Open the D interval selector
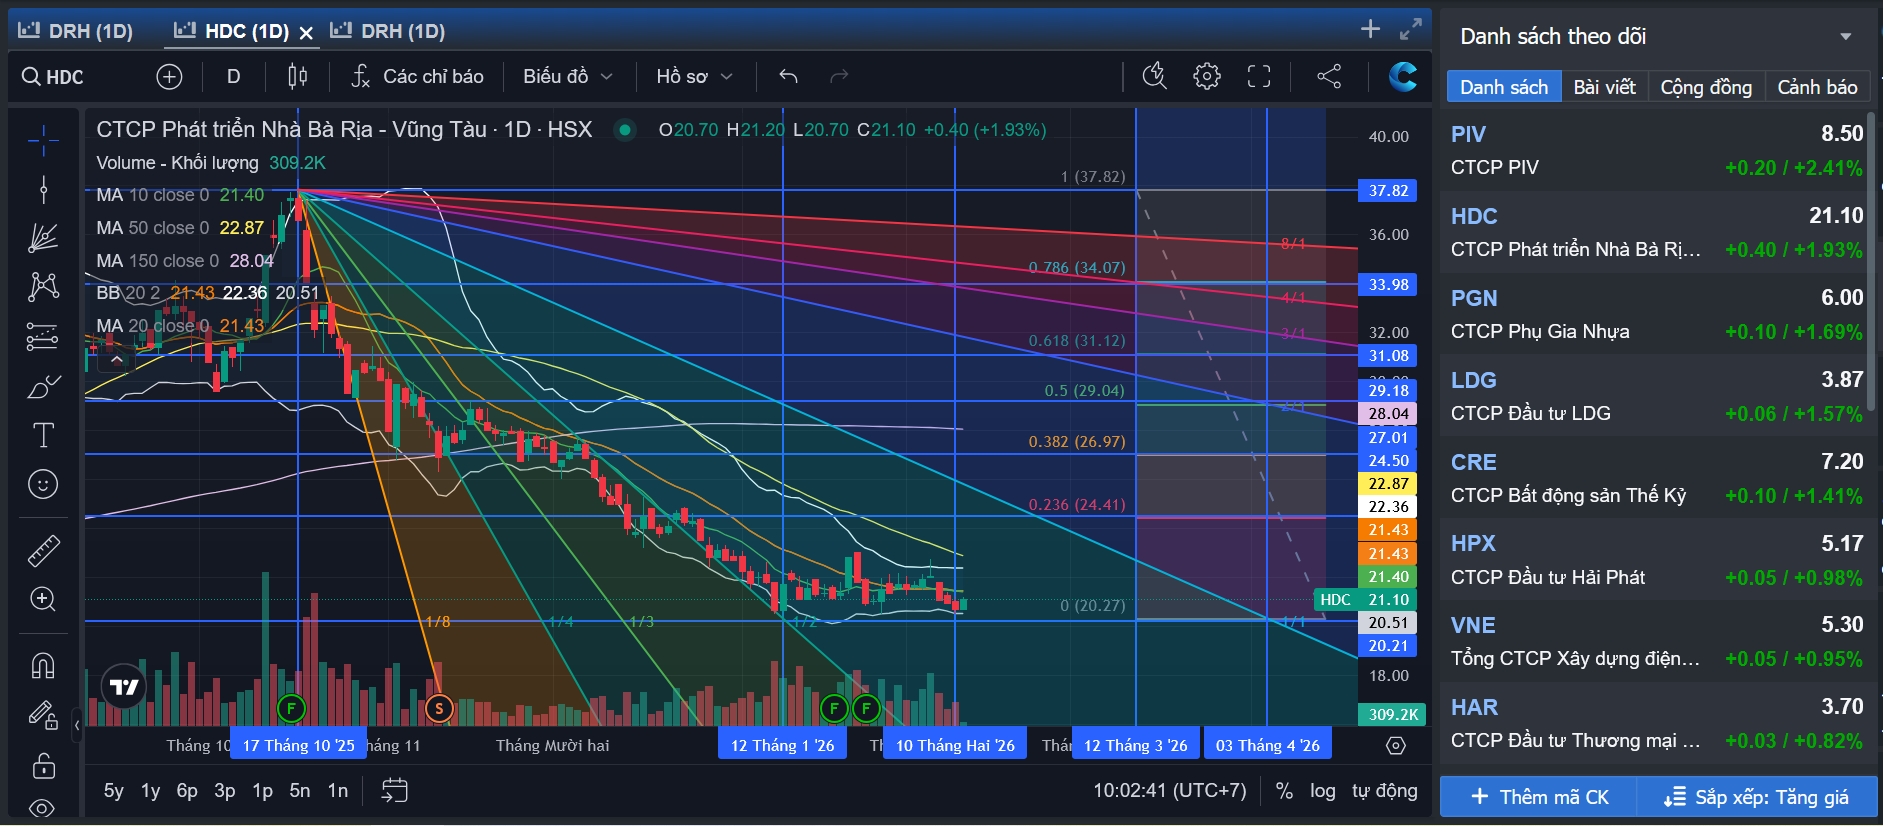This screenshot has width=1883, height=826. click(x=233, y=77)
